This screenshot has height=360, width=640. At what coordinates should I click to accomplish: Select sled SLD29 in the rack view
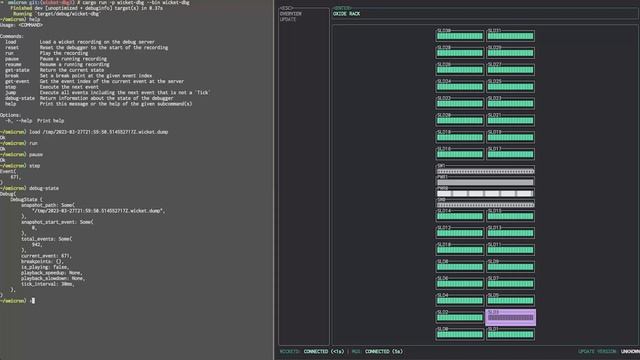click(510, 53)
